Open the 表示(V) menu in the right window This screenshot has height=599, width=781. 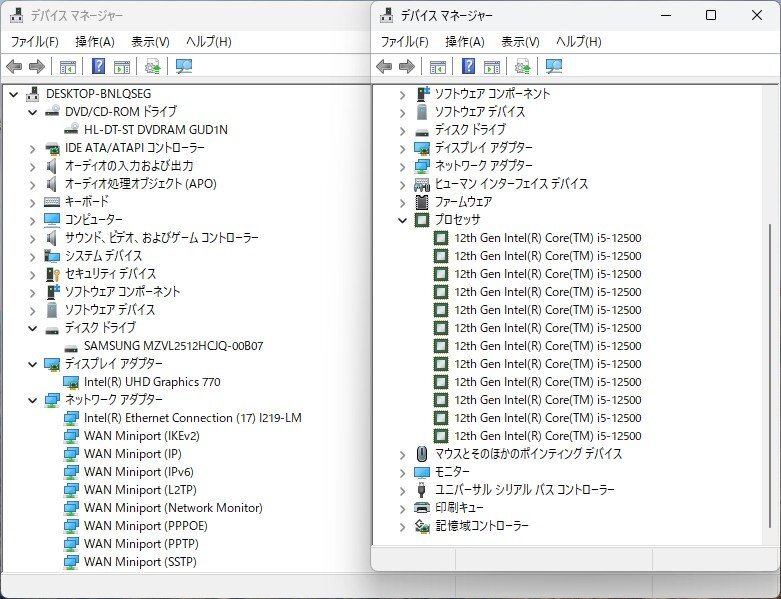(520, 41)
